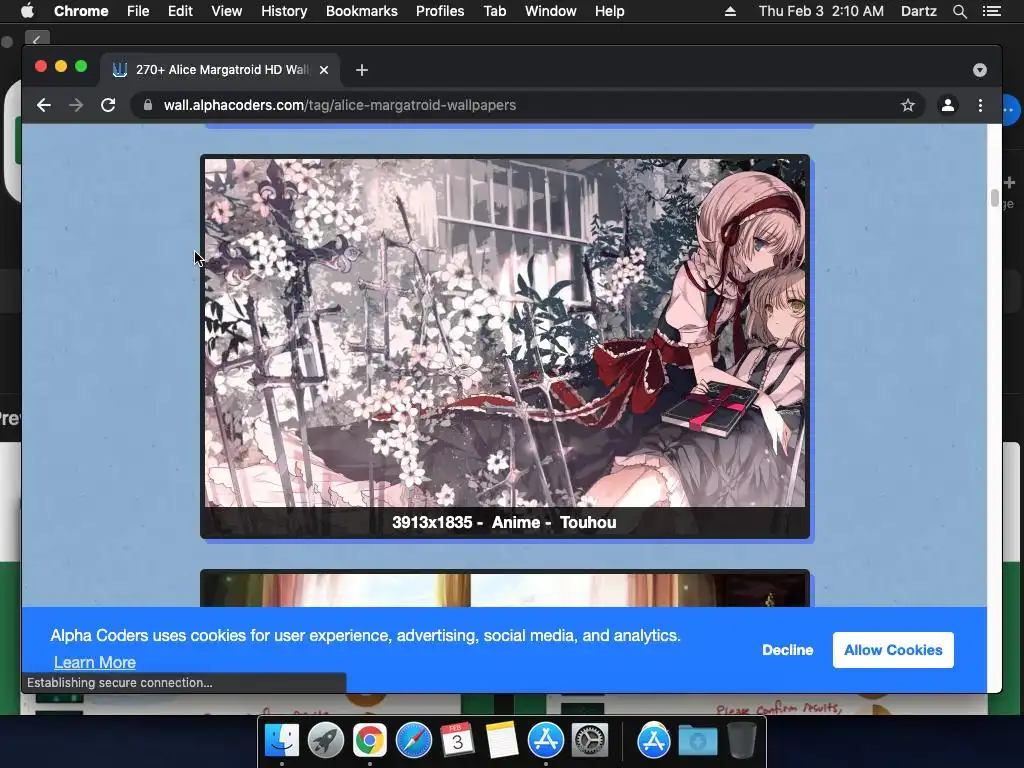Viewport: 1024px width, 768px height.
Task: Close the Alice Margatroid tab
Action: click(324, 70)
